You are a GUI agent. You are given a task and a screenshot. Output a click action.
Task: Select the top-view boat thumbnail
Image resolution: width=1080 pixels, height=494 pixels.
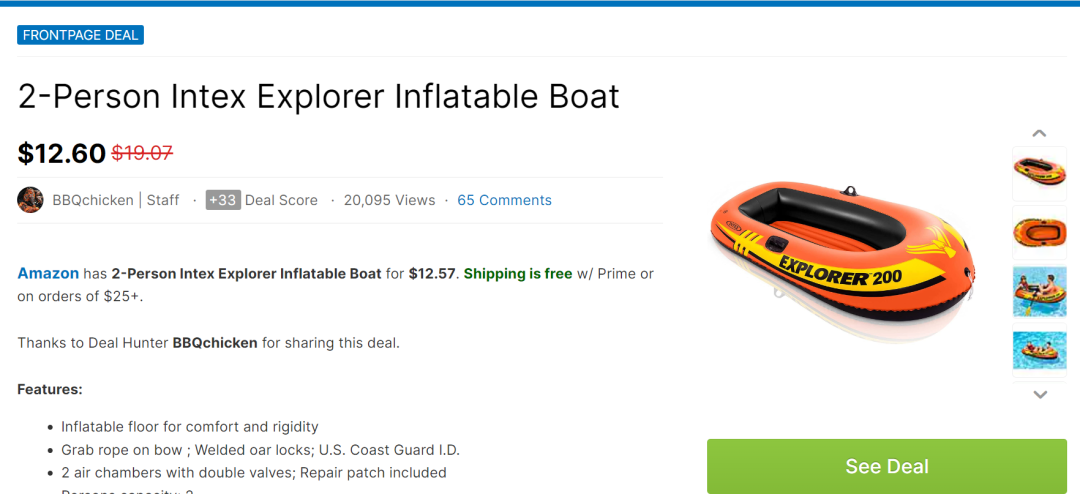pyautogui.click(x=1039, y=232)
